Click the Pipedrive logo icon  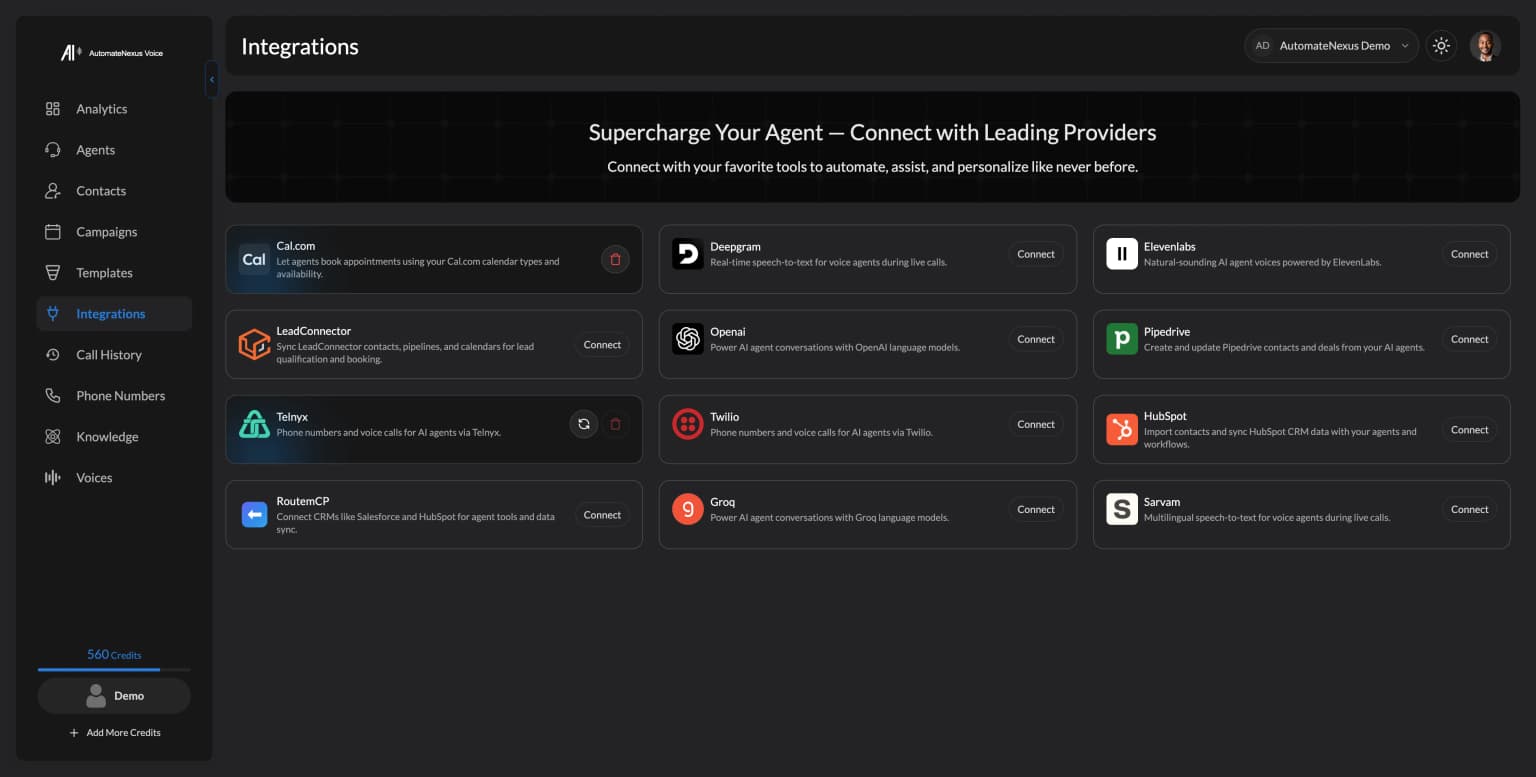[x=1122, y=339]
